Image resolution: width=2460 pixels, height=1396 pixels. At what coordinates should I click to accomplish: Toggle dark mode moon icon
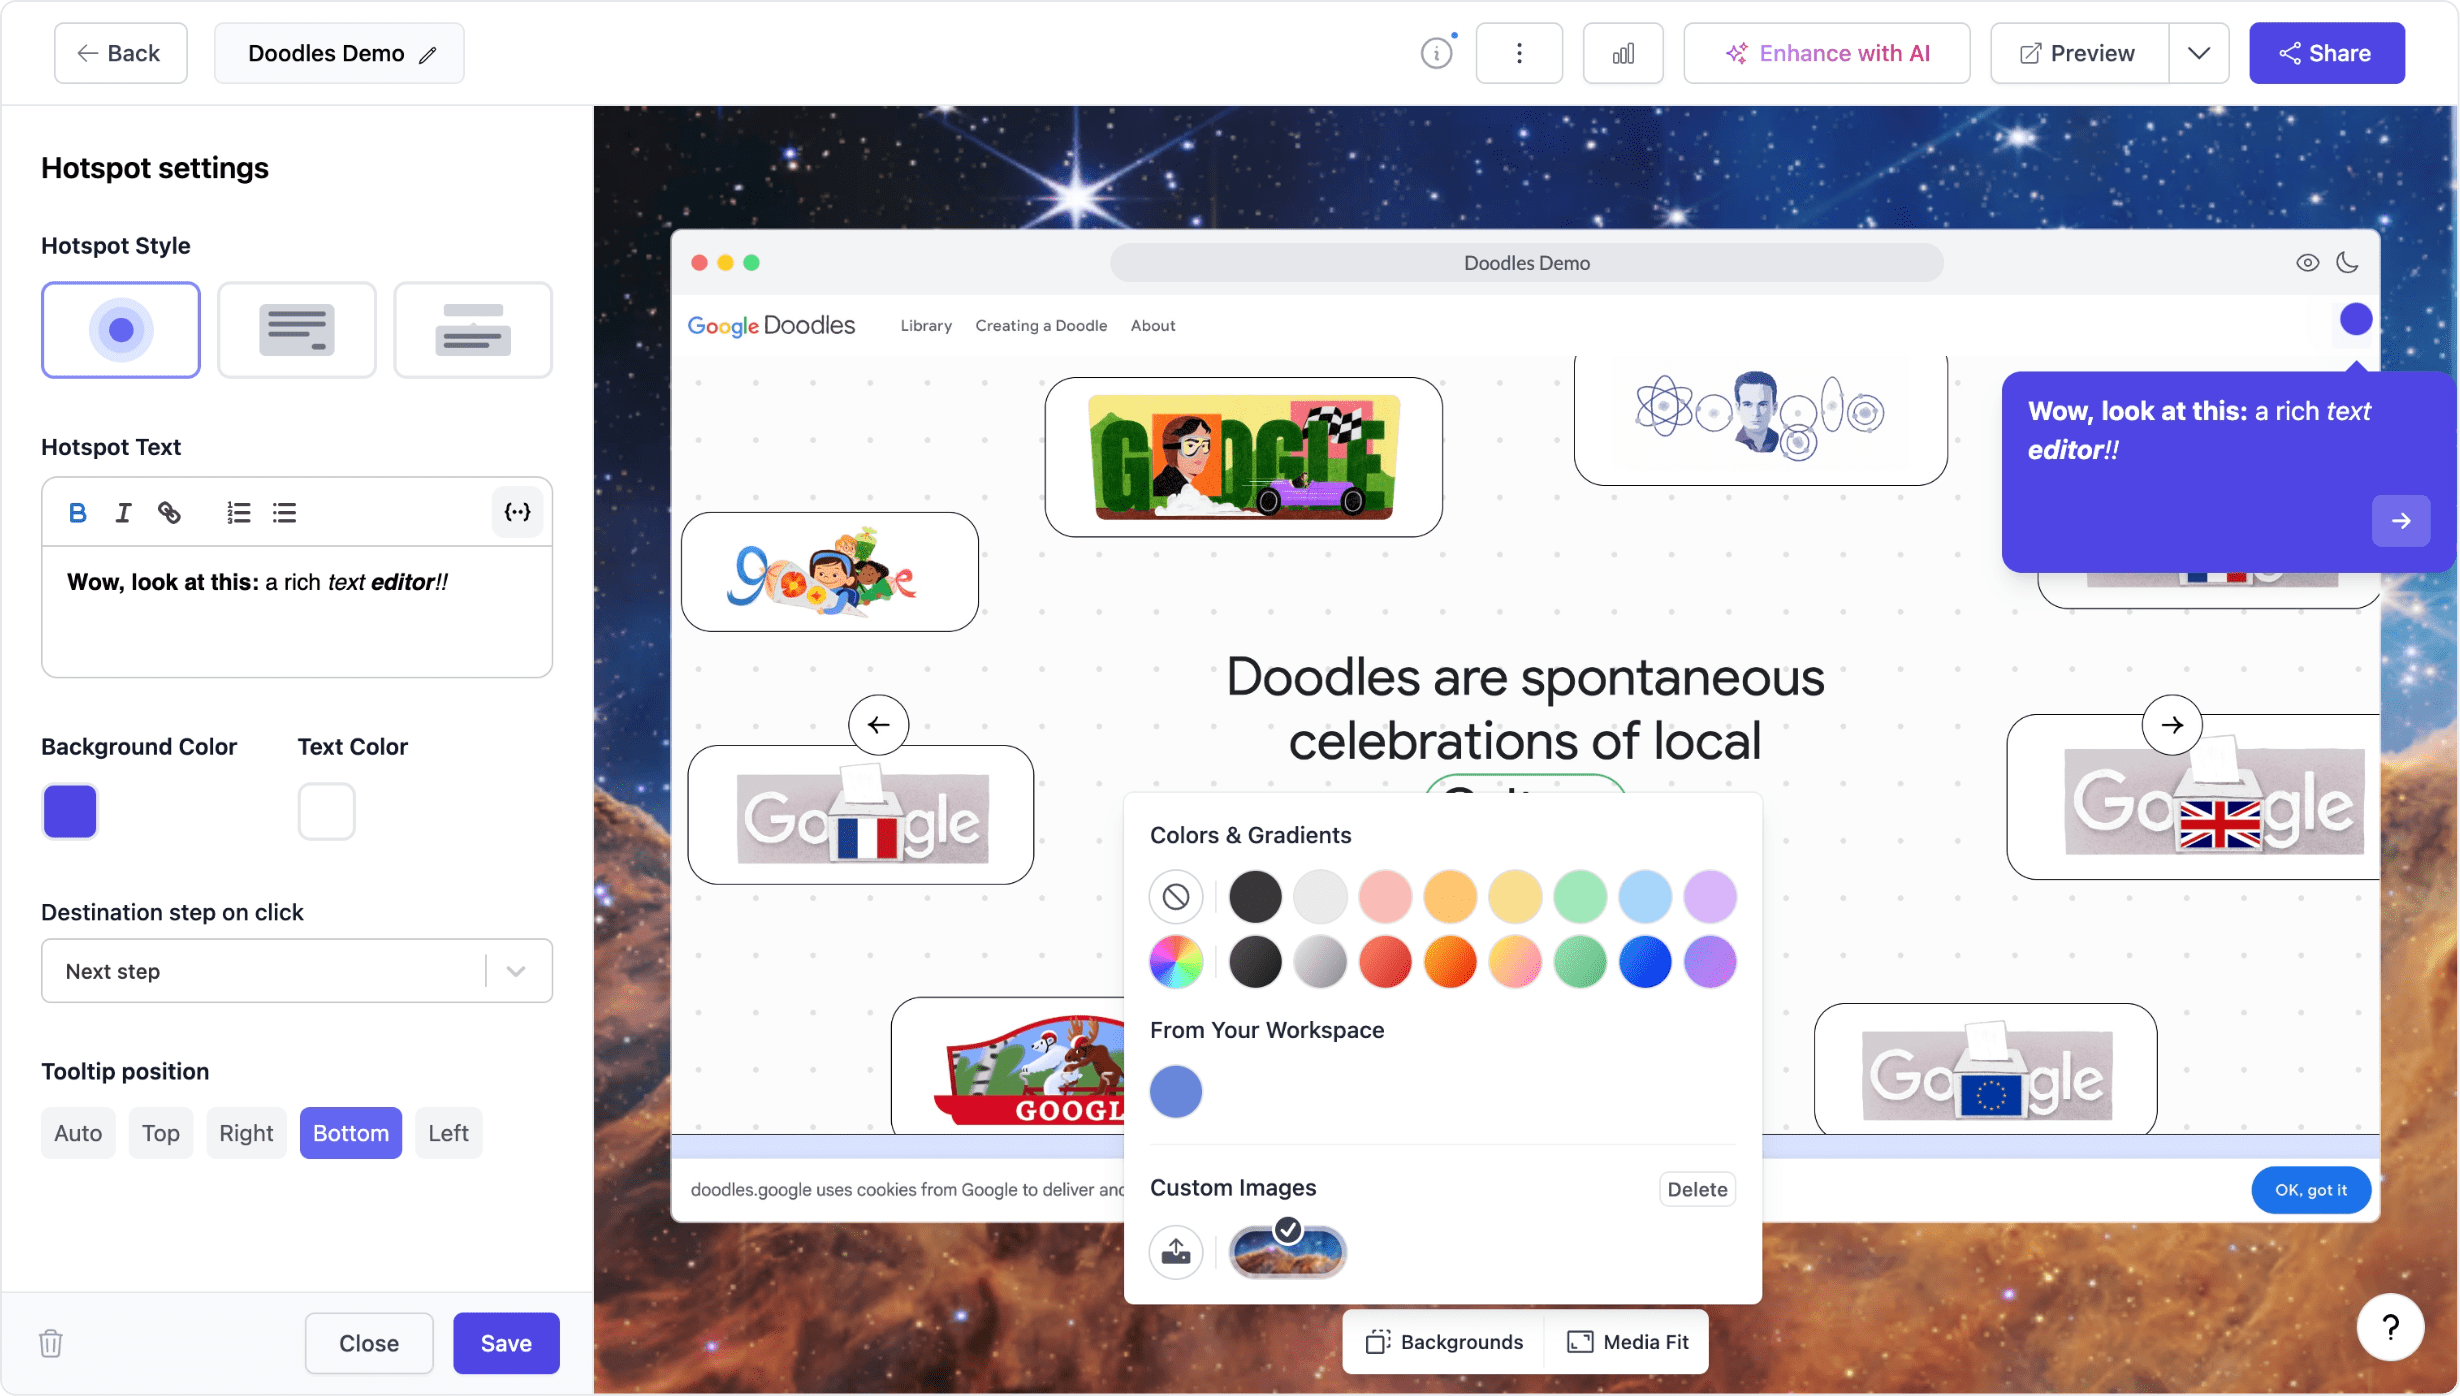coord(2347,263)
